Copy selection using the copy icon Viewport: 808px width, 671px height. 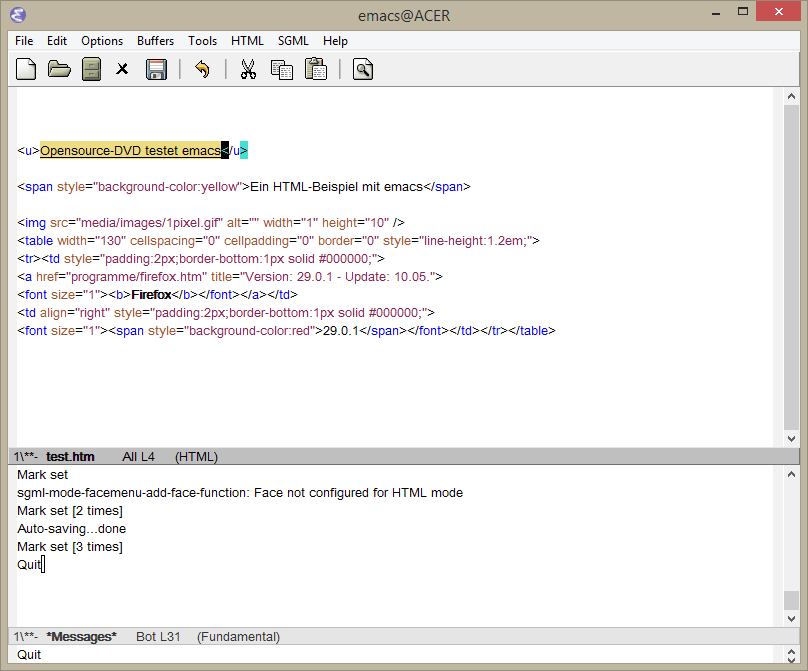click(282, 69)
